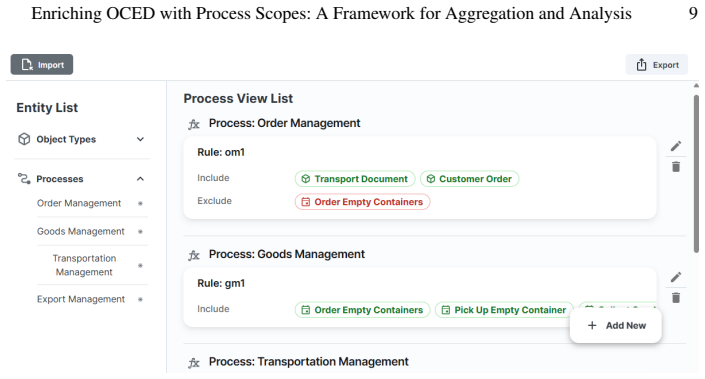Click the Export button
The height and width of the screenshot is (379, 705).
pyautogui.click(x=656, y=65)
